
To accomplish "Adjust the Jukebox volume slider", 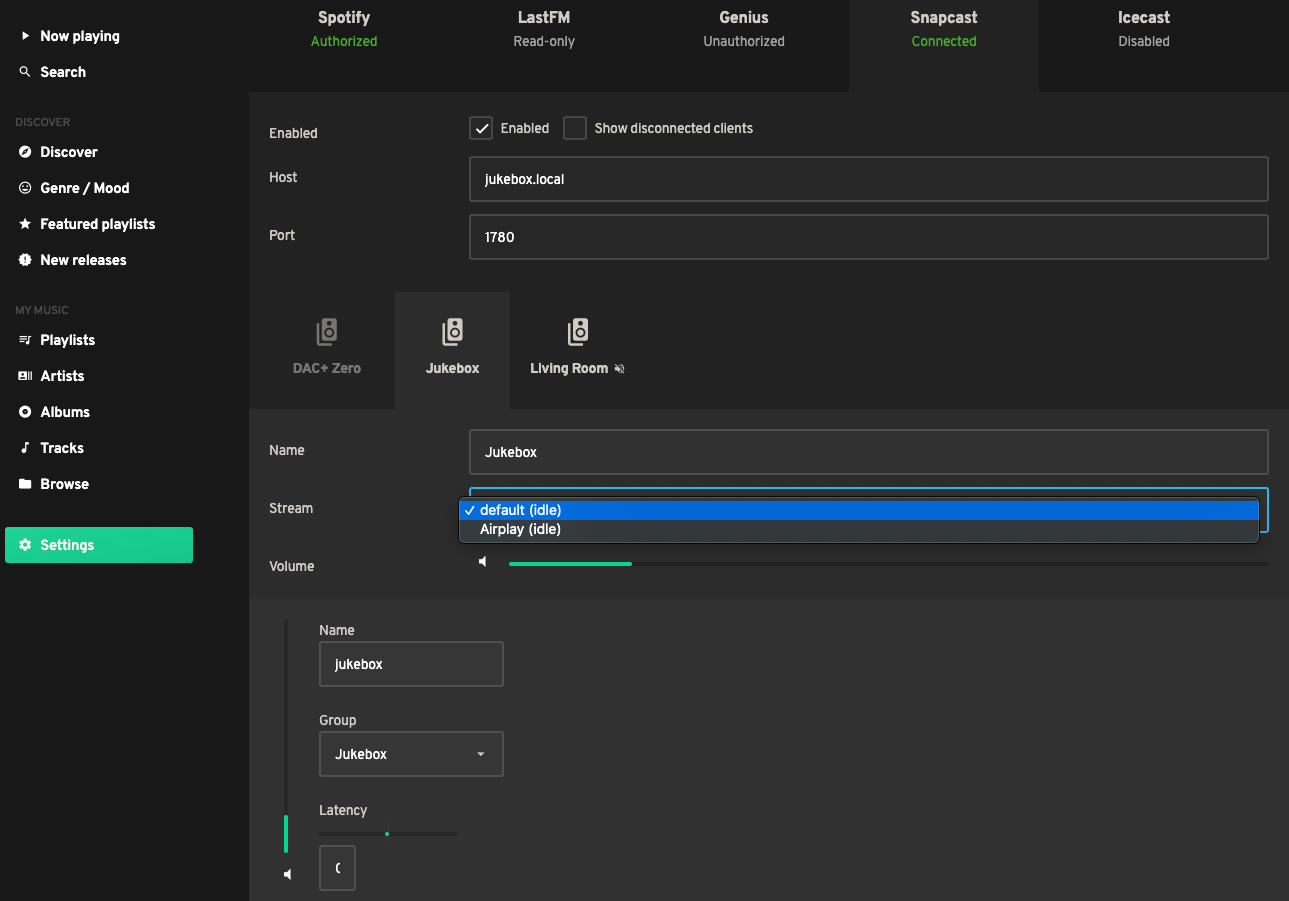I will (x=631, y=563).
